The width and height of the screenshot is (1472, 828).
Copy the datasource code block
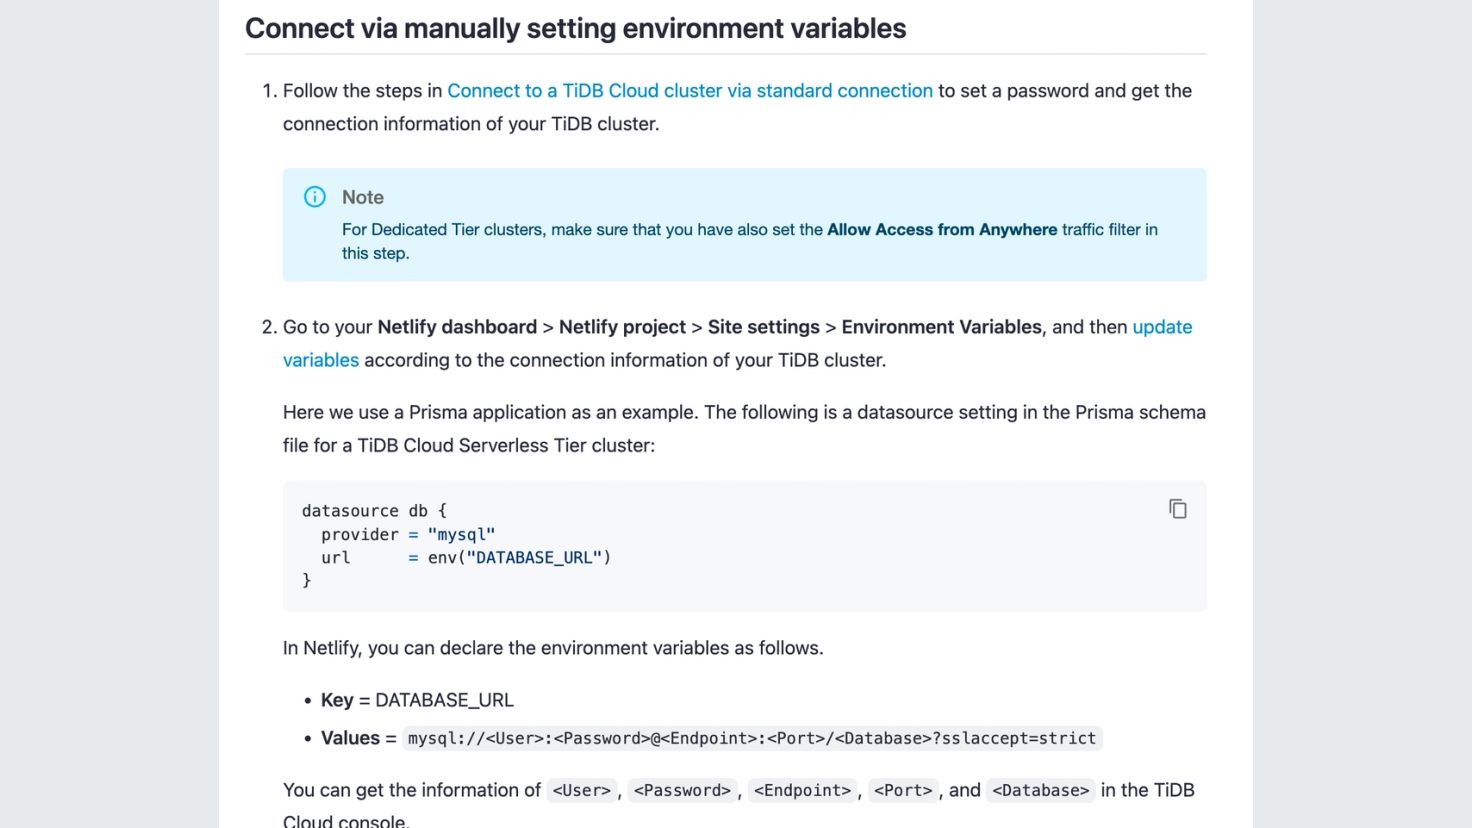pos(1178,509)
